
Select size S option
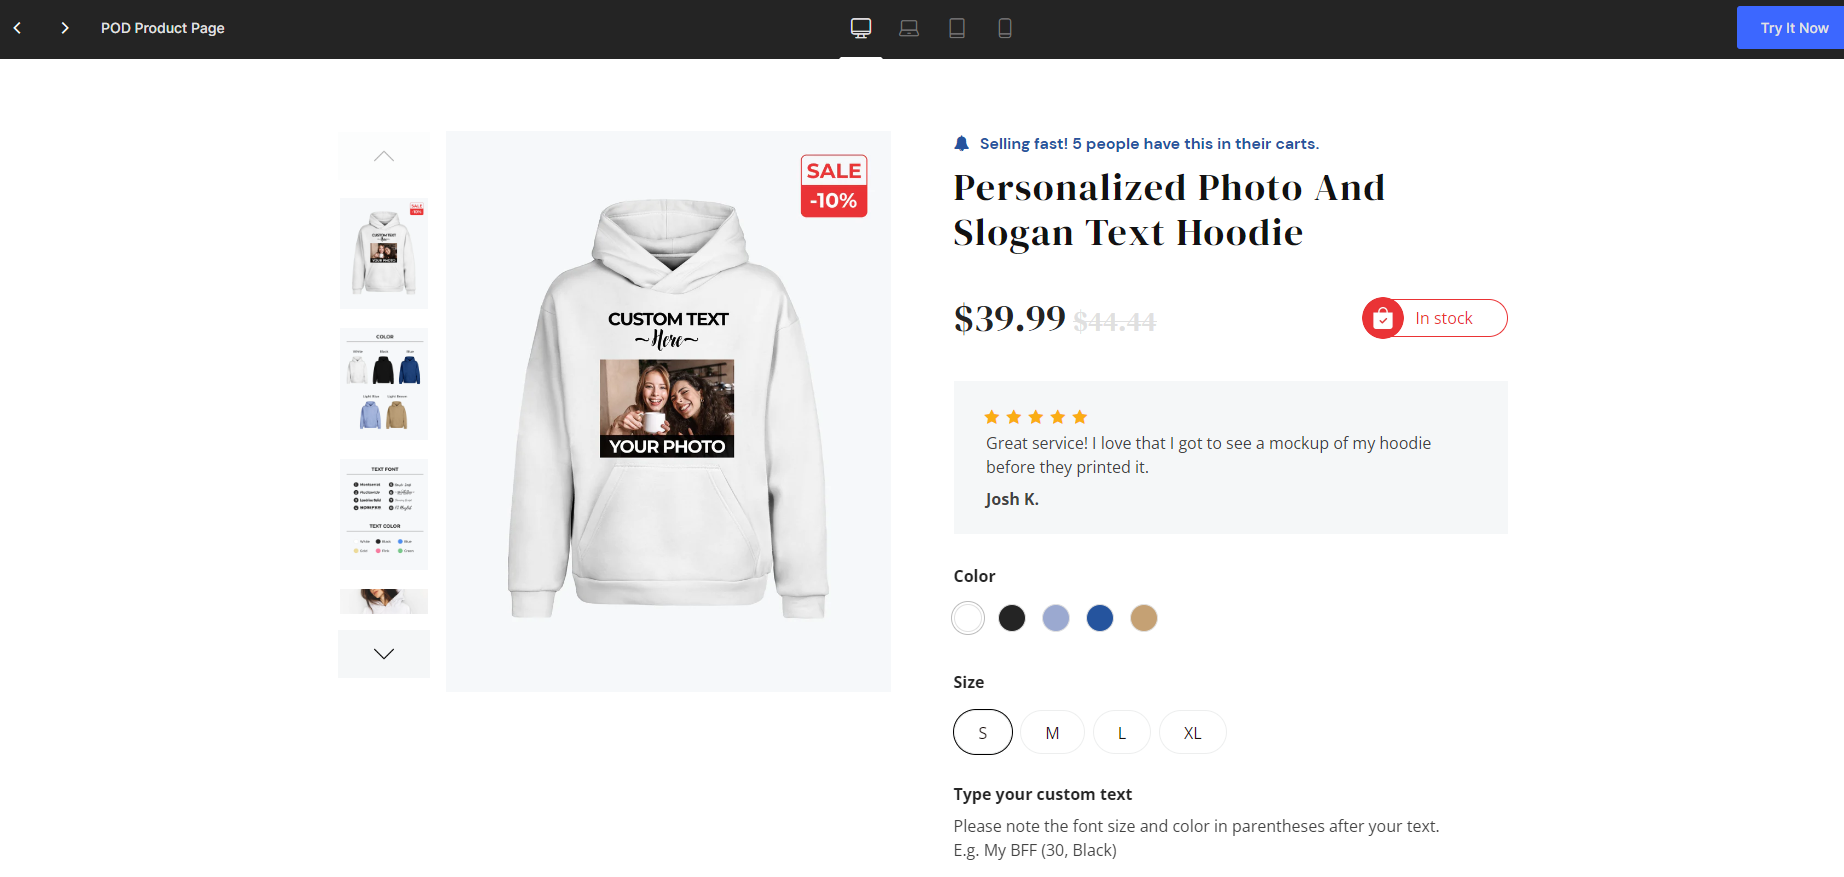[983, 732]
